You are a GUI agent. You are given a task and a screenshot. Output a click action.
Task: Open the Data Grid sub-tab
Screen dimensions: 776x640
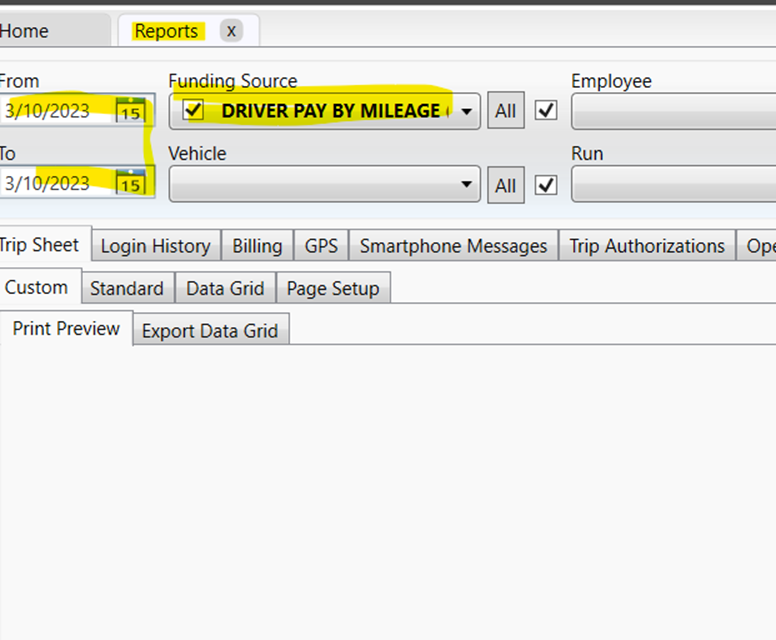(225, 288)
